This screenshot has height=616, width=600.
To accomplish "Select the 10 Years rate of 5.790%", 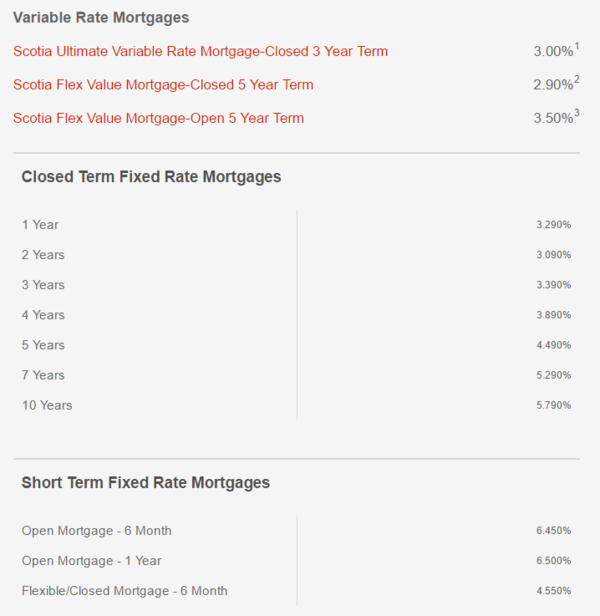I will click(554, 405).
